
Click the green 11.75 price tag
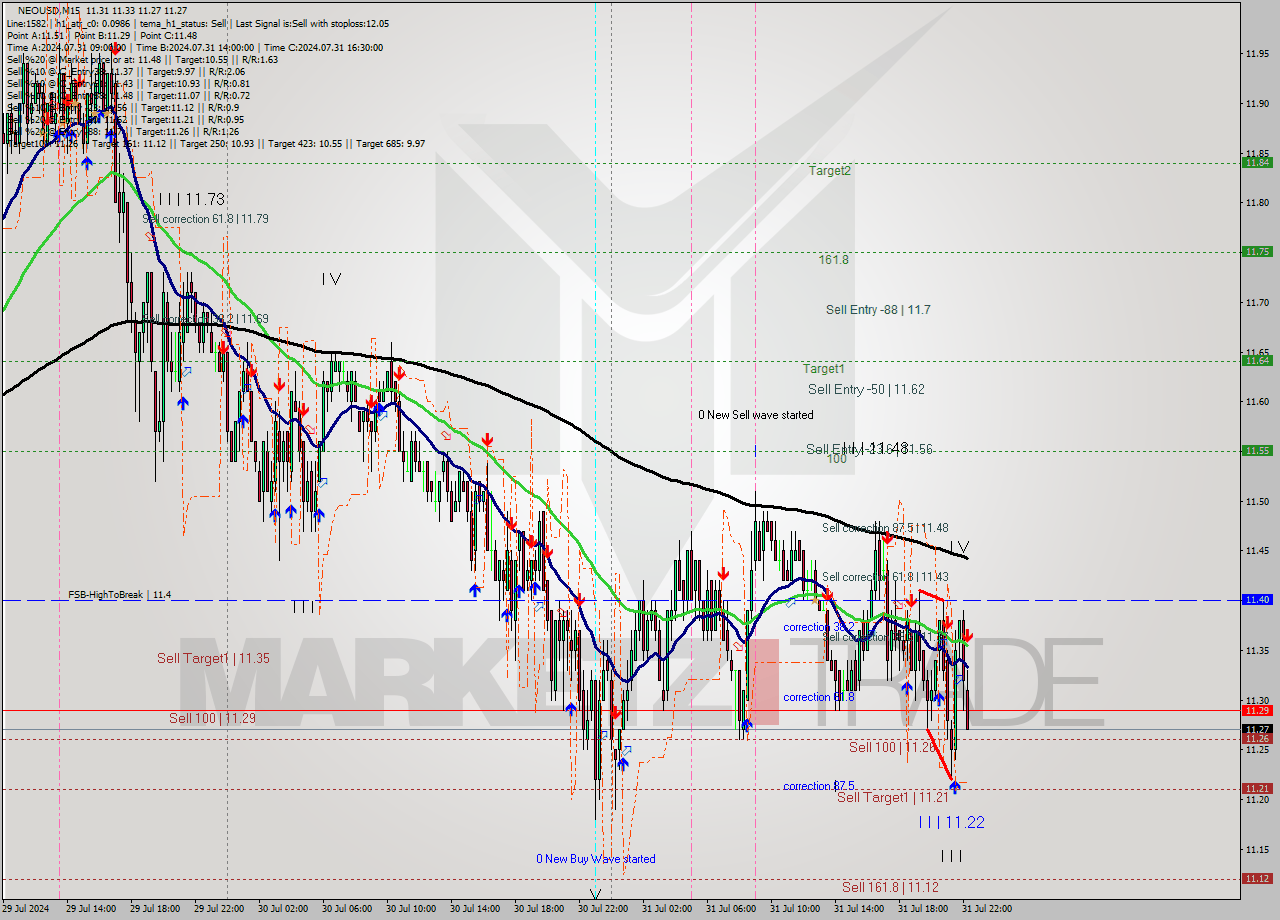click(x=1257, y=252)
